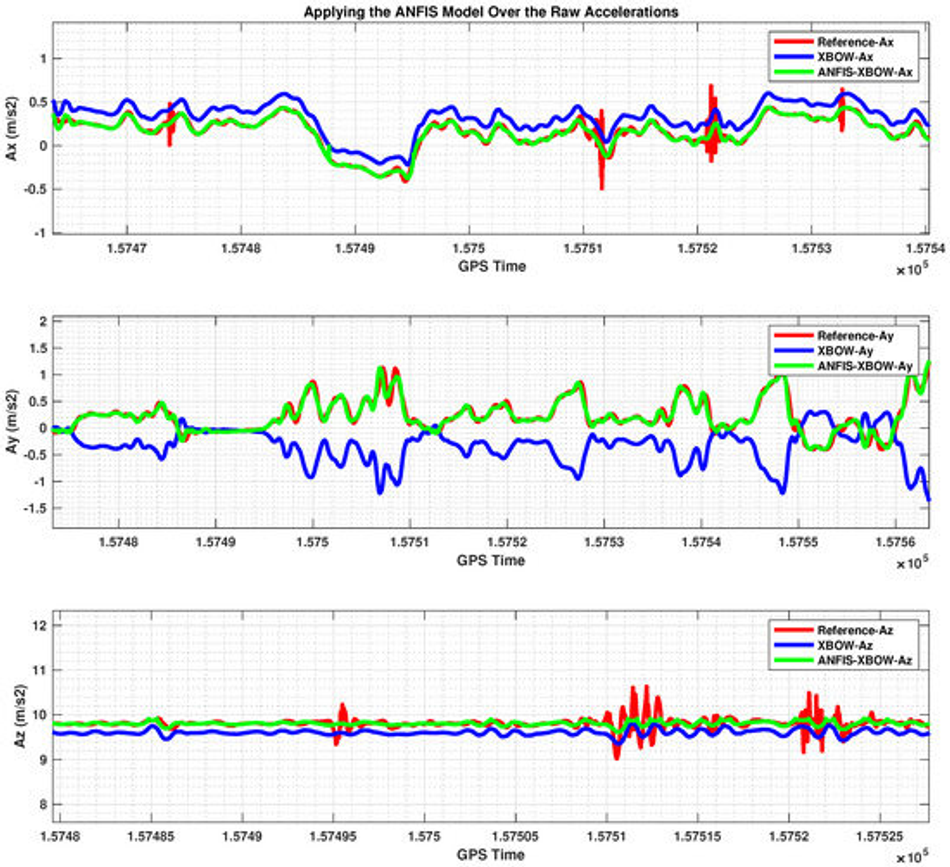Viewport: 950px width, 867px height.
Task: Click the blue line sample beside XBOW-Ay
Action: click(x=793, y=351)
